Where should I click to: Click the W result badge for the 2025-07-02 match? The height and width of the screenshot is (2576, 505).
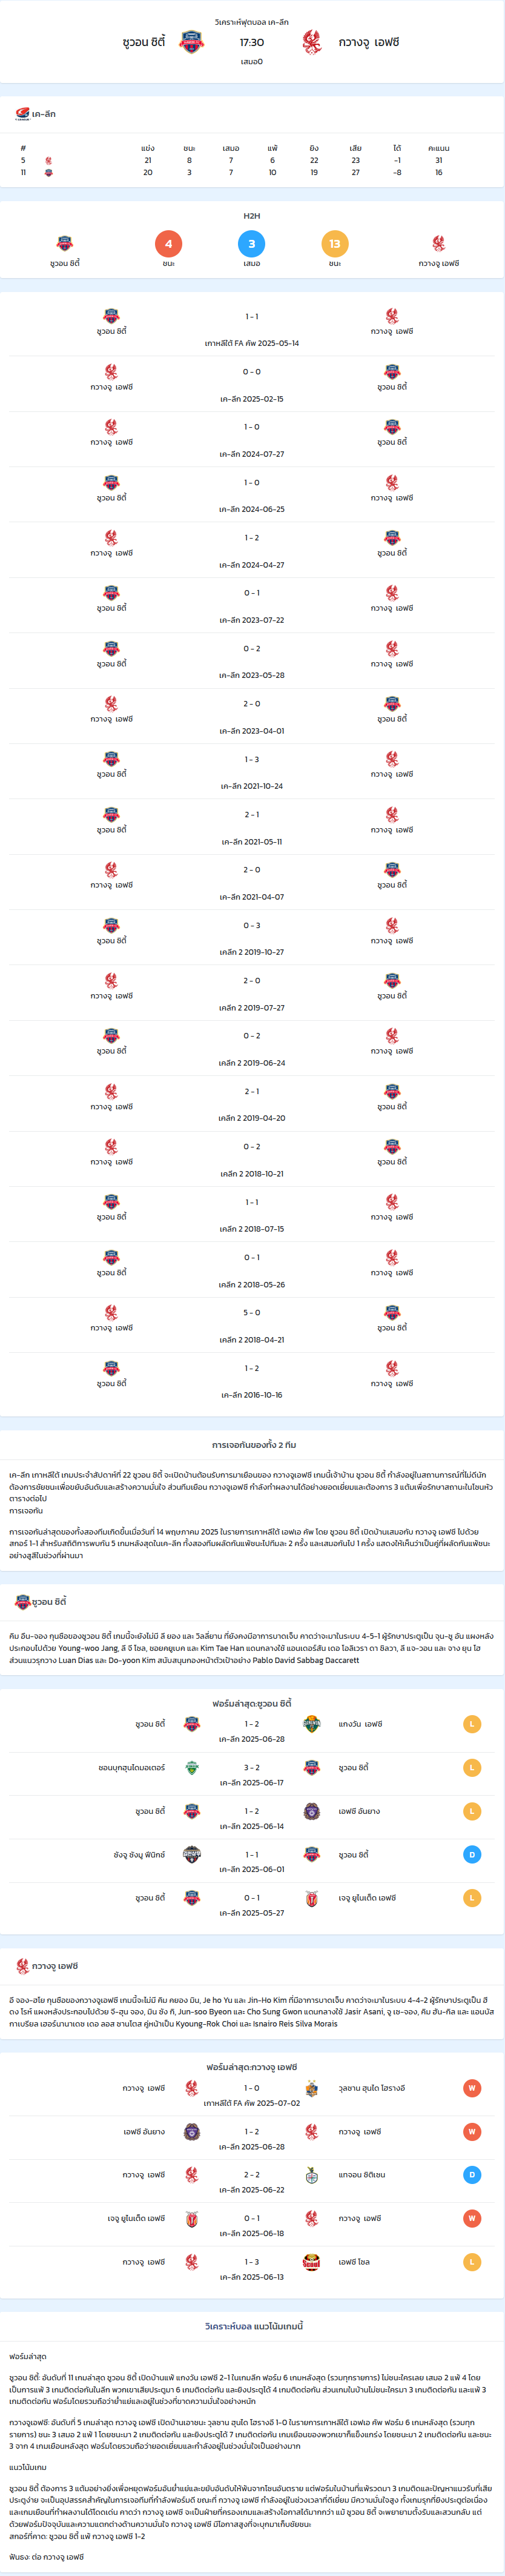pyautogui.click(x=472, y=2088)
